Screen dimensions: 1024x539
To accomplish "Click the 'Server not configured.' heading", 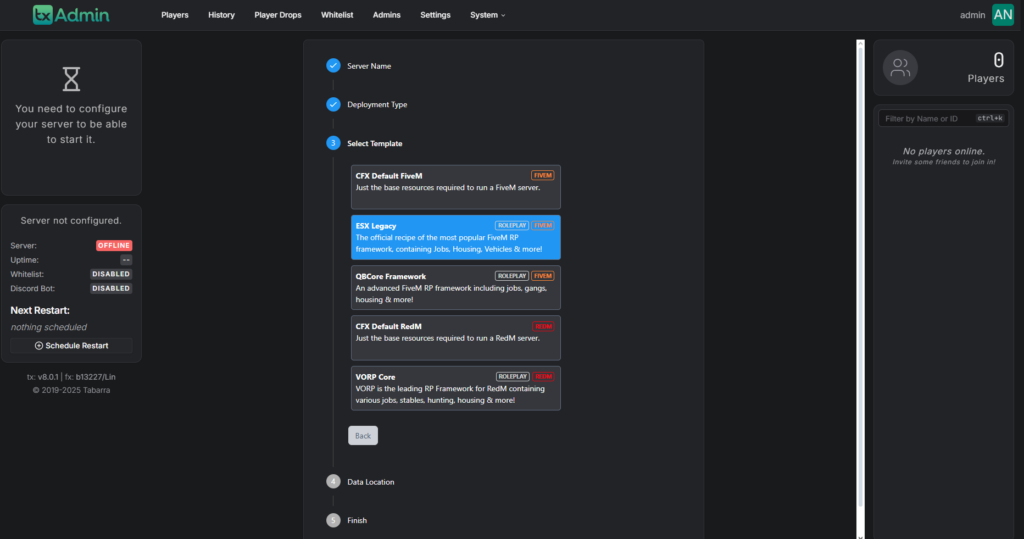I will pyautogui.click(x=71, y=221).
